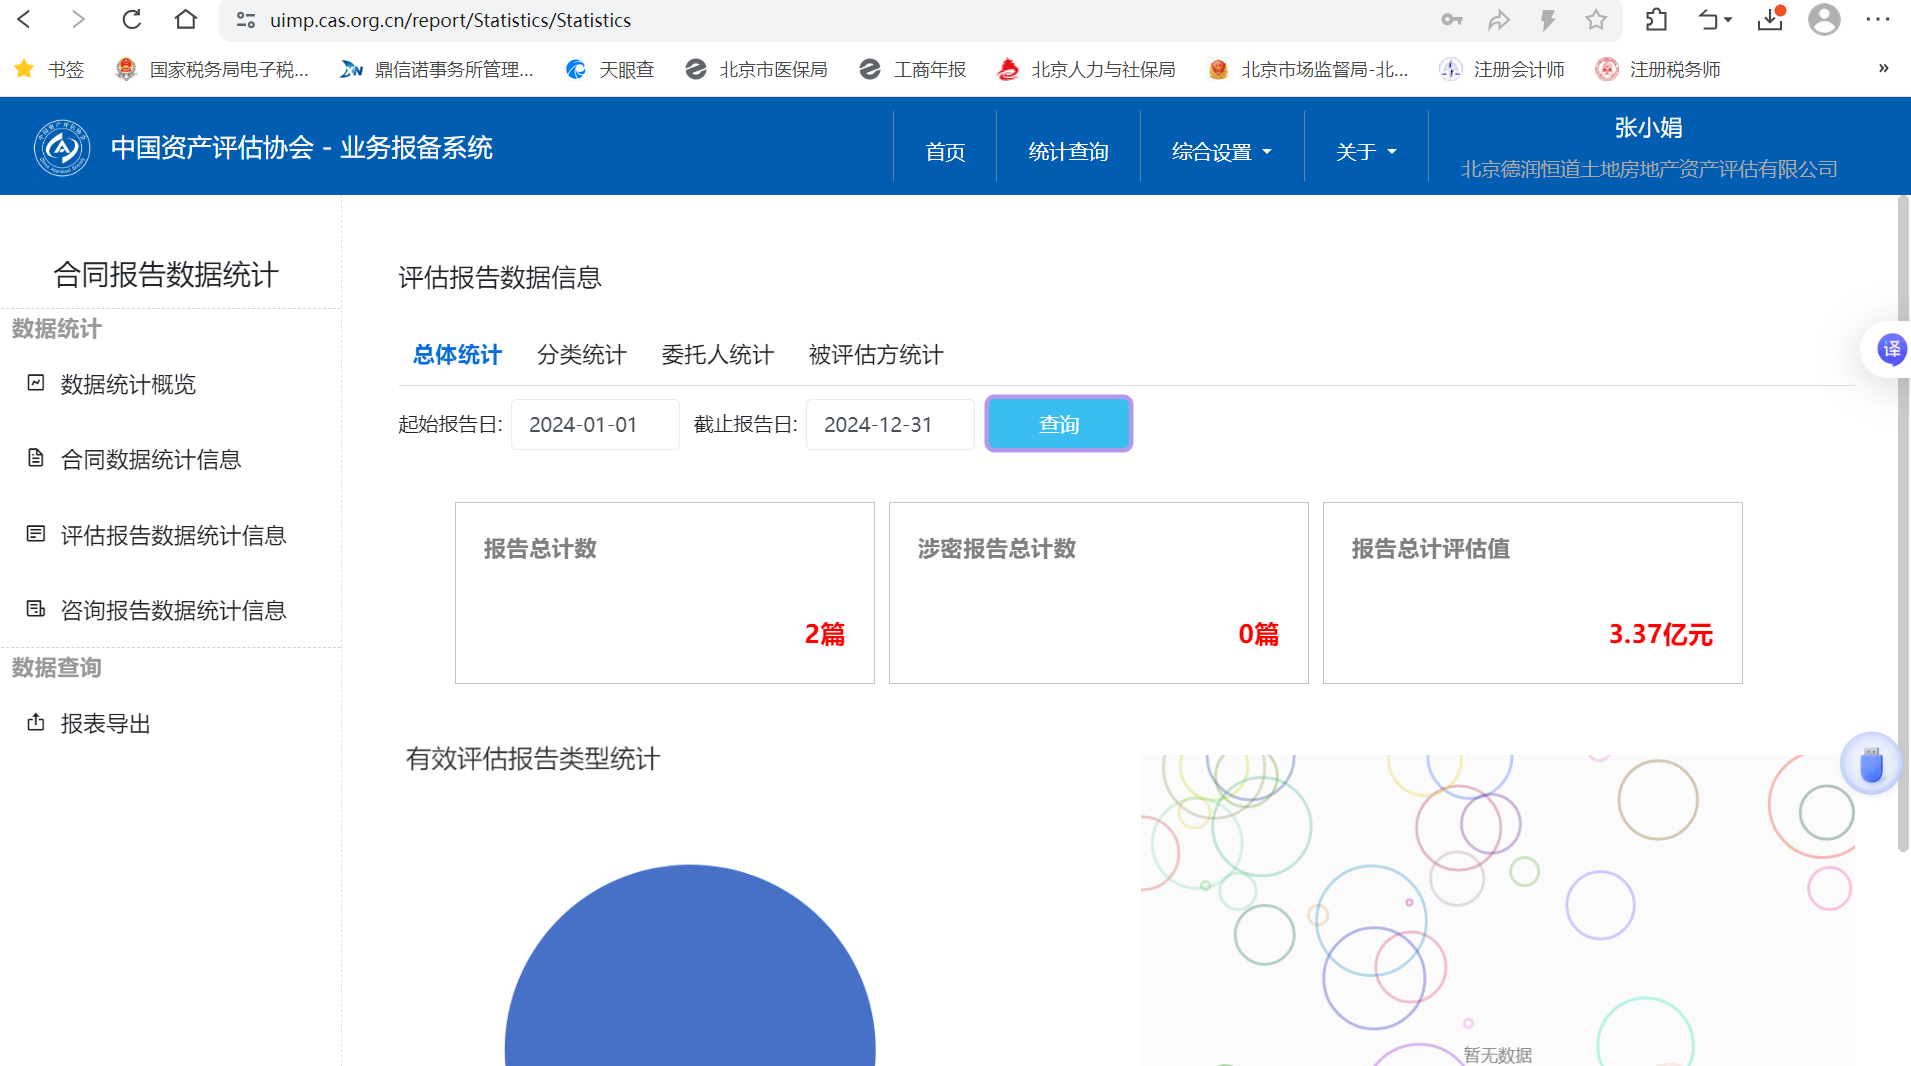This screenshot has height=1066, width=1911.
Task: Click the browser profile avatar icon
Action: point(1824,20)
